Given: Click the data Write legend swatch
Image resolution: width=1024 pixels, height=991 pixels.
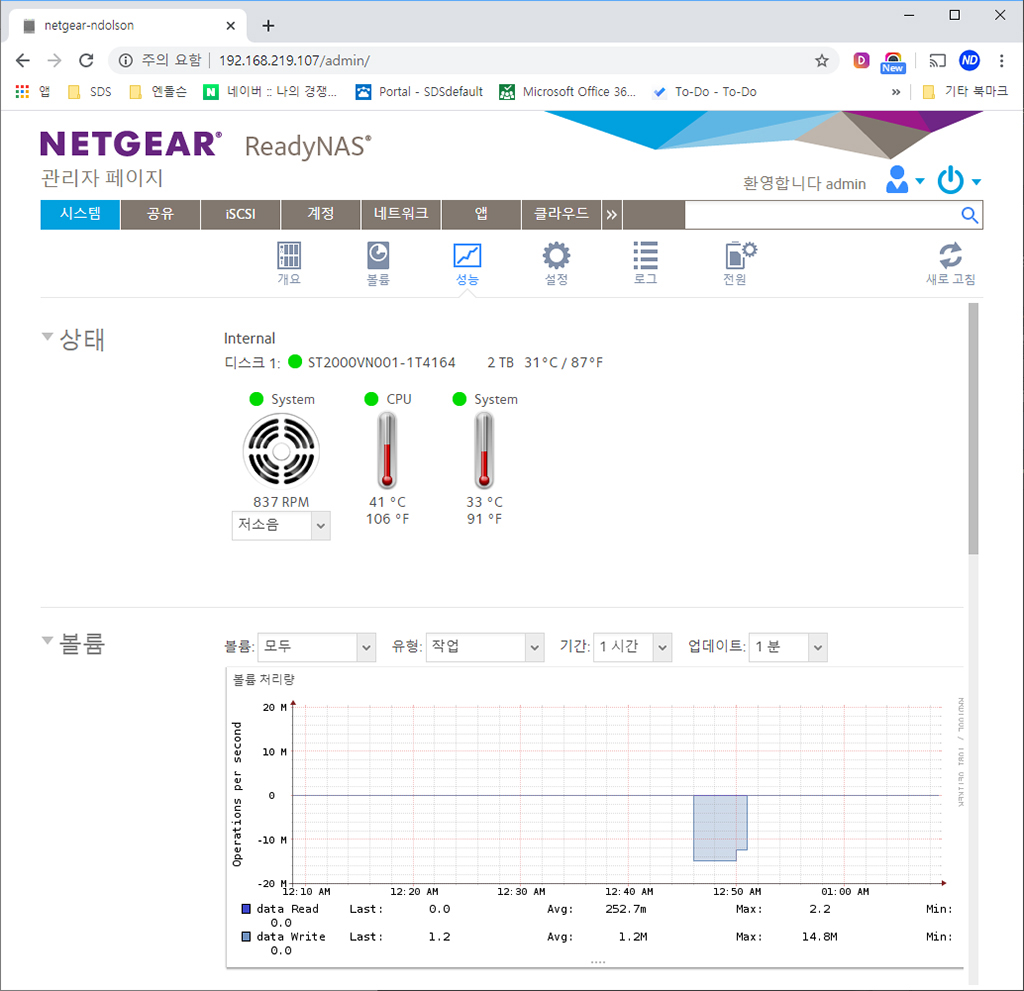Looking at the screenshot, I should (246, 936).
